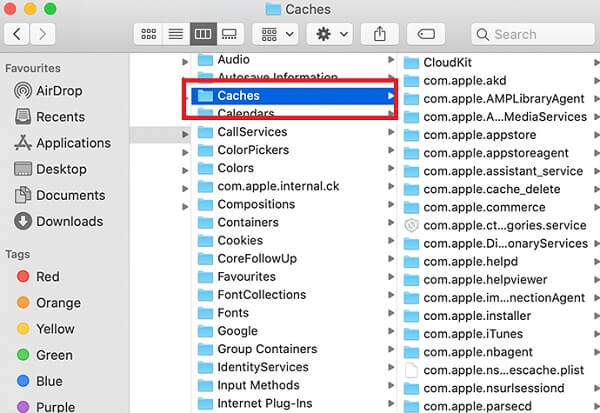The image size is (600, 413).
Task: Select the CallServices folder
Action: point(294,132)
